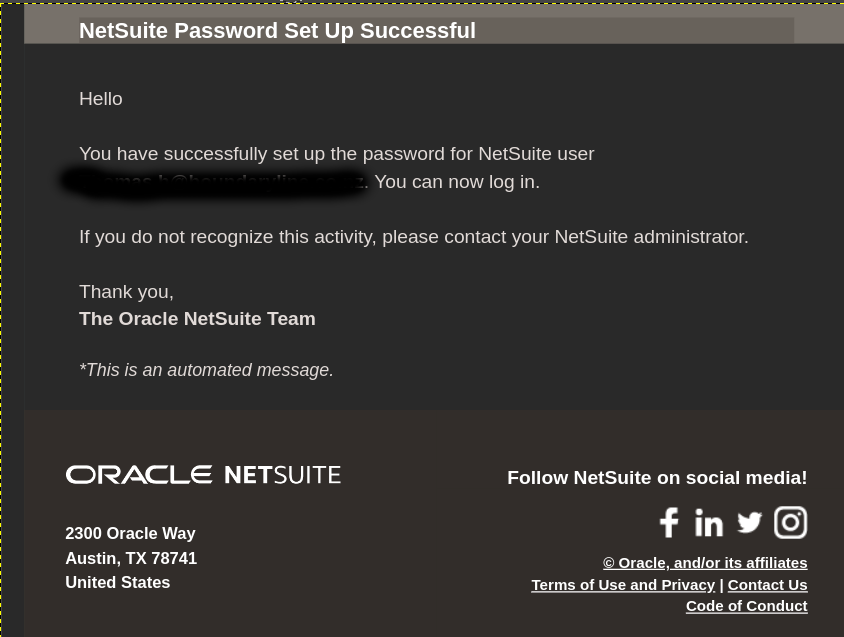Click the Contact Us link
Viewport: 844px width, 637px height.
(767, 584)
